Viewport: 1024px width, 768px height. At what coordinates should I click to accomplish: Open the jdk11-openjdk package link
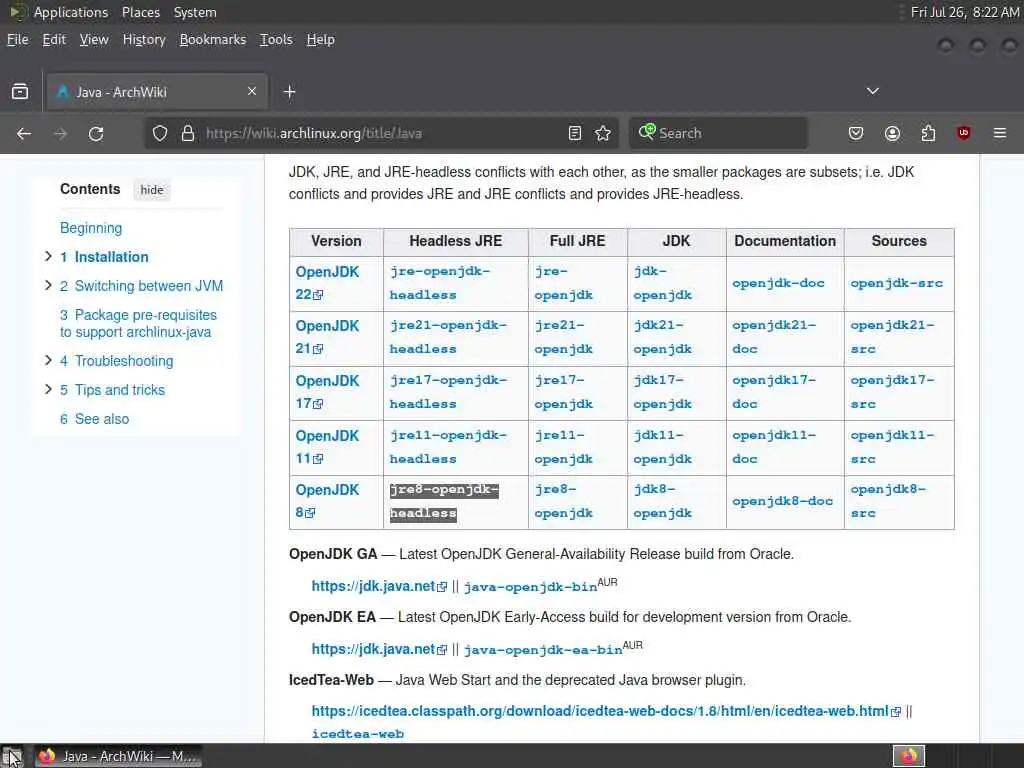662,447
